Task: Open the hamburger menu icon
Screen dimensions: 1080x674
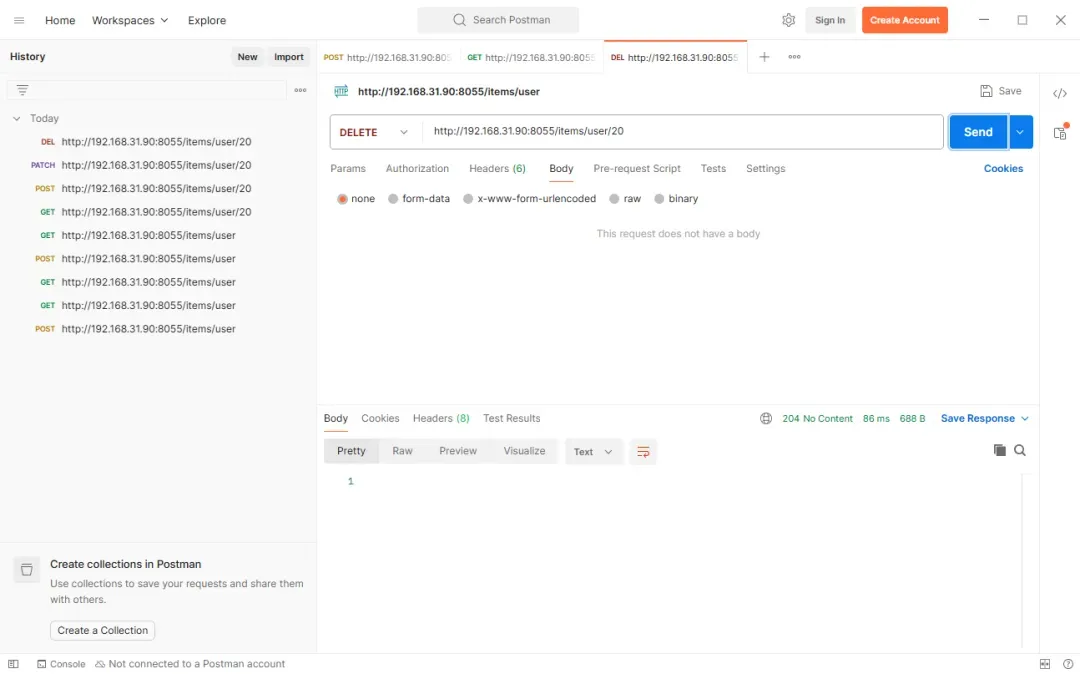Action: 19,20
